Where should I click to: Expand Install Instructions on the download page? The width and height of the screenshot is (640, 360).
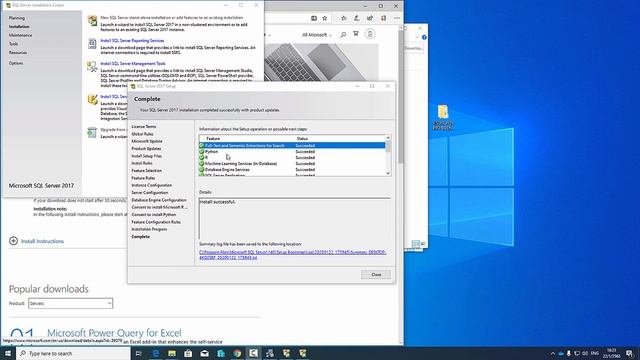pos(37,241)
